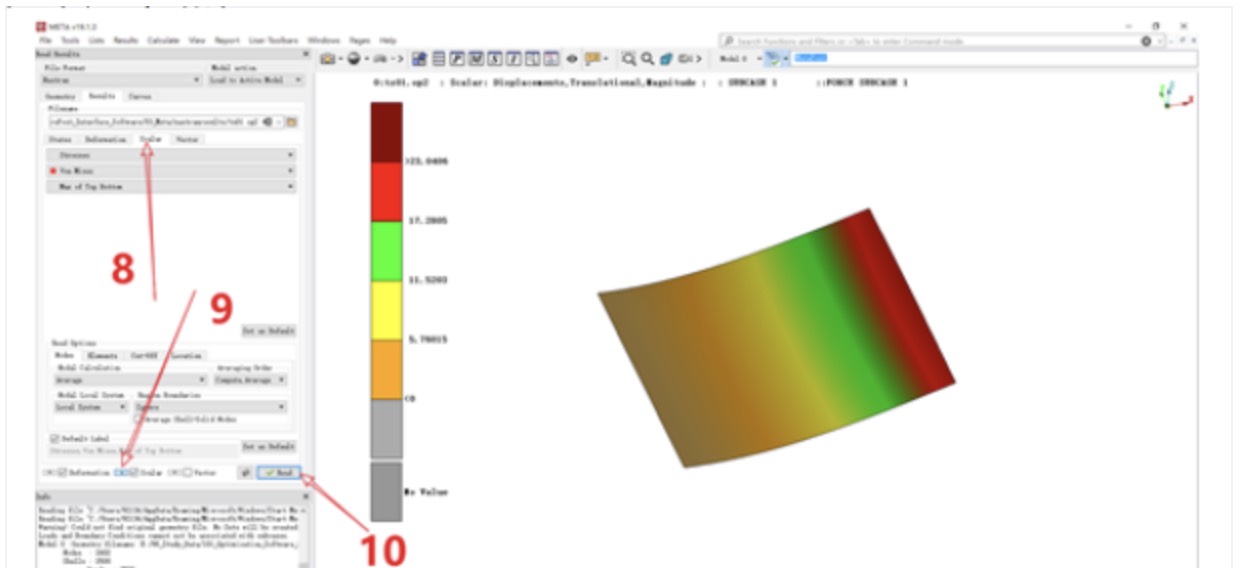Image resolution: width=1246 pixels, height=568 pixels.
Task: Open the Load in Active Model dropdown
Action: pos(255,80)
